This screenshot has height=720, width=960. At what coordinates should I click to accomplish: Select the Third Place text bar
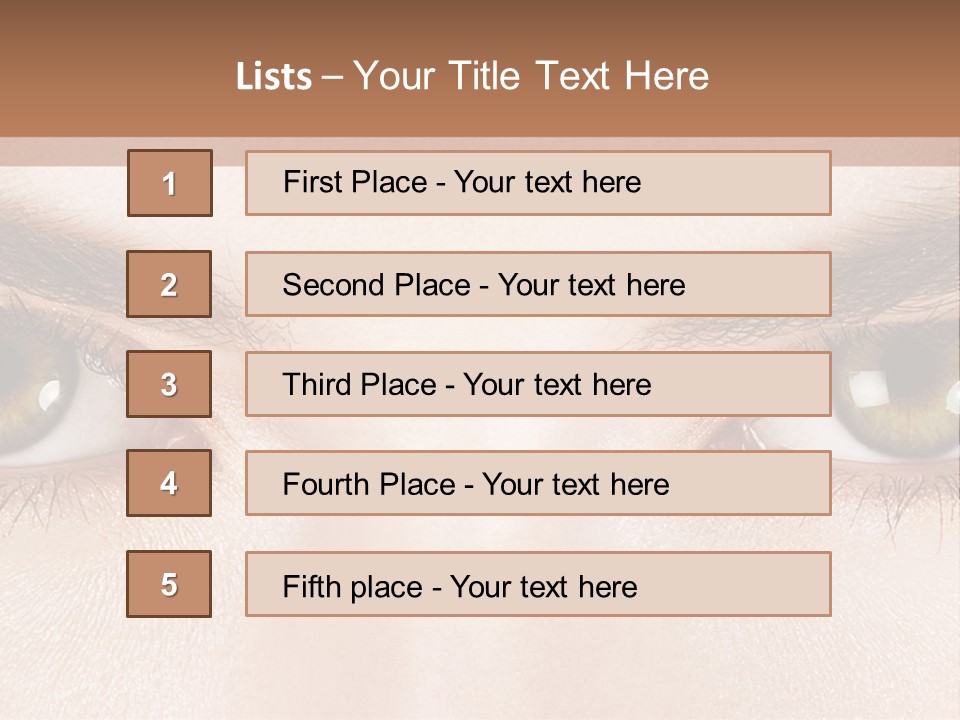[538, 384]
